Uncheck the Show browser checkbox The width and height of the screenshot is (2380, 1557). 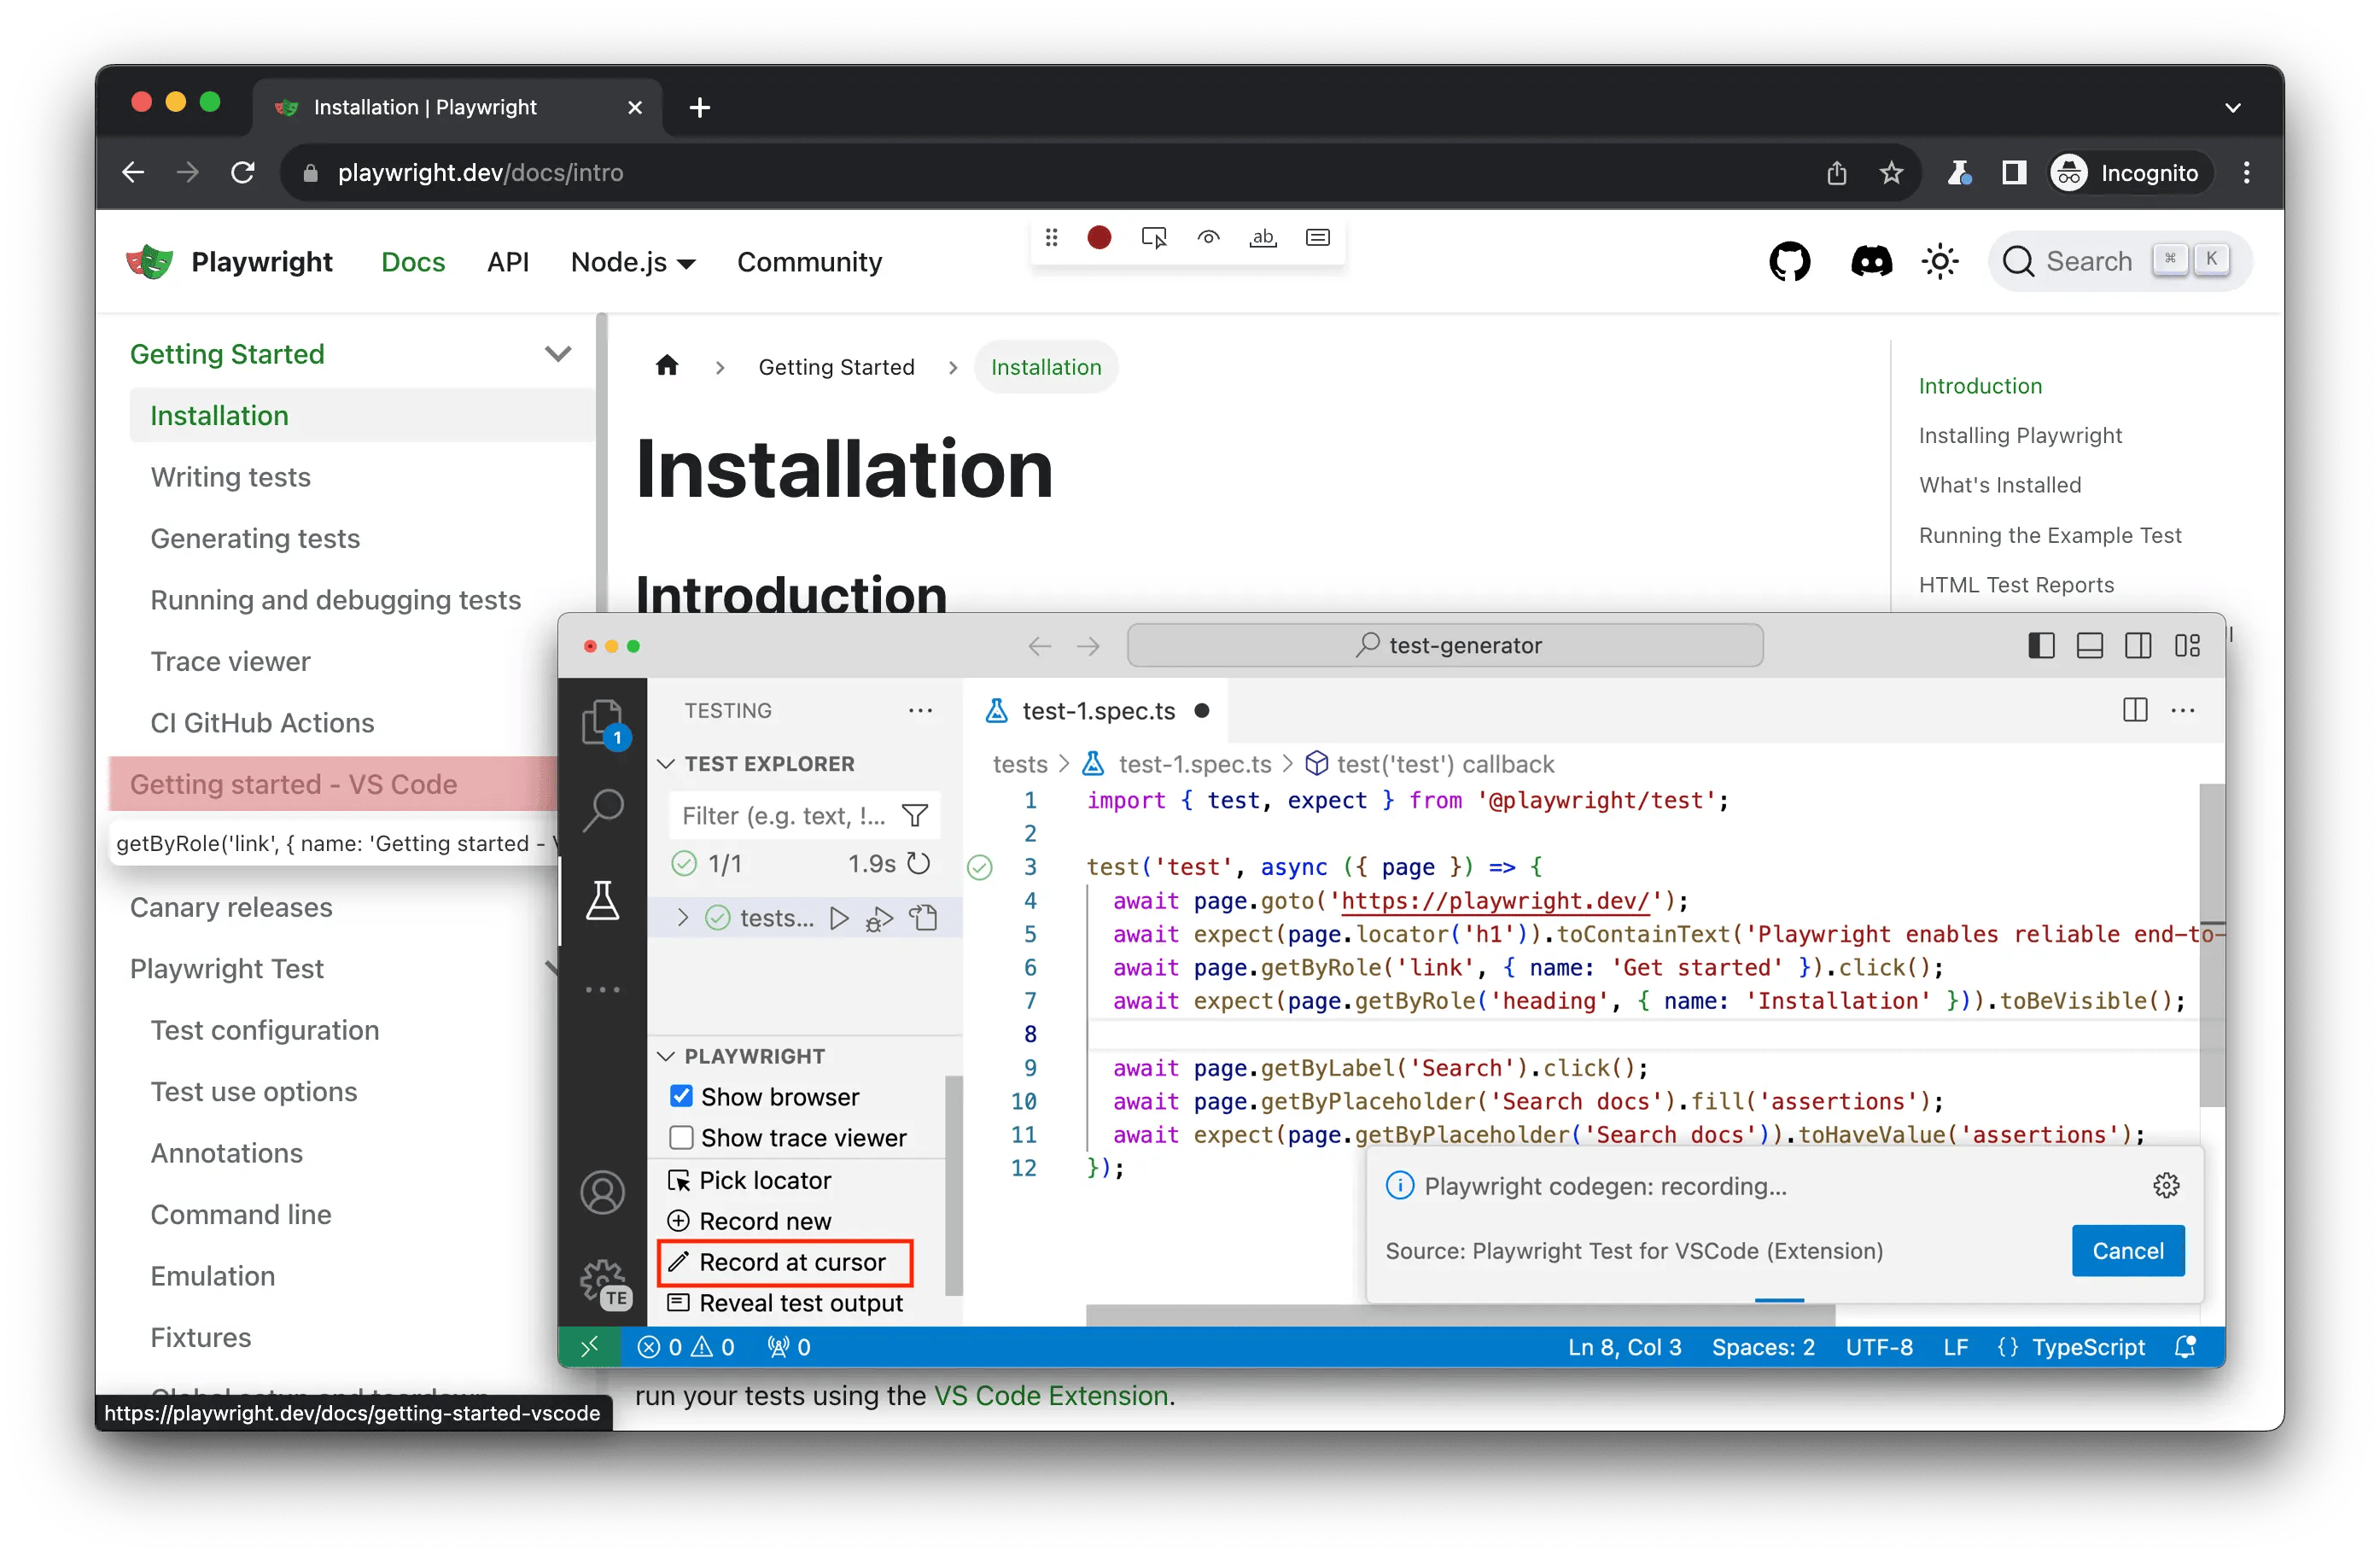pyautogui.click(x=681, y=1096)
